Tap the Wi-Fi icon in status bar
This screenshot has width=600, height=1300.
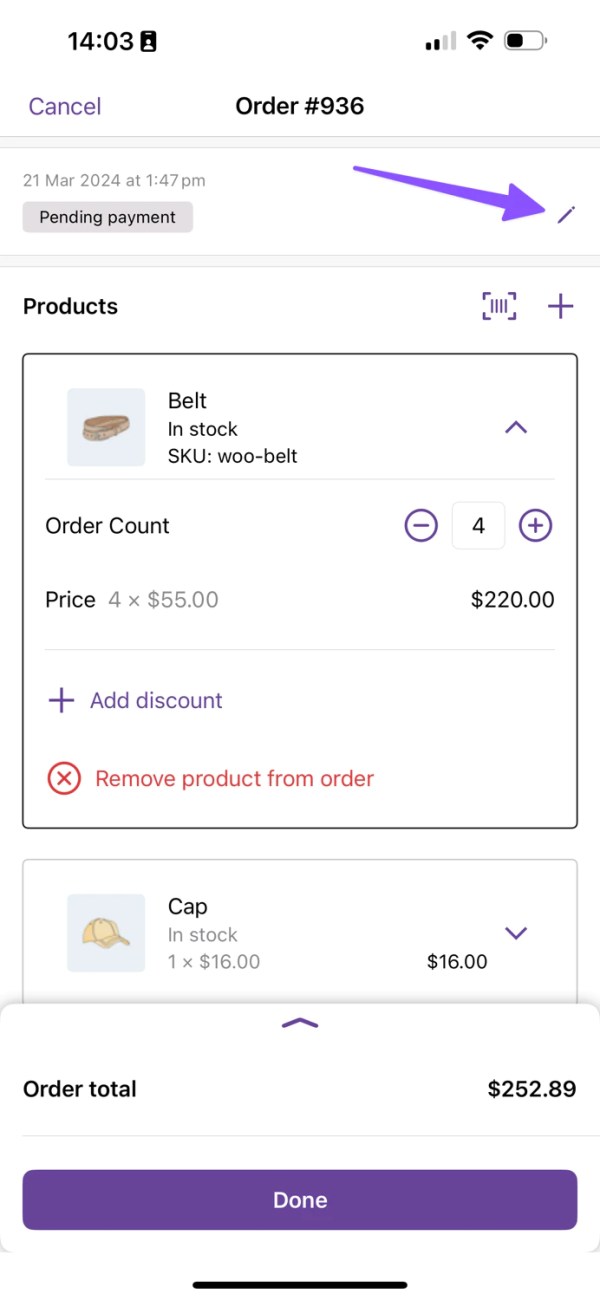tap(480, 41)
